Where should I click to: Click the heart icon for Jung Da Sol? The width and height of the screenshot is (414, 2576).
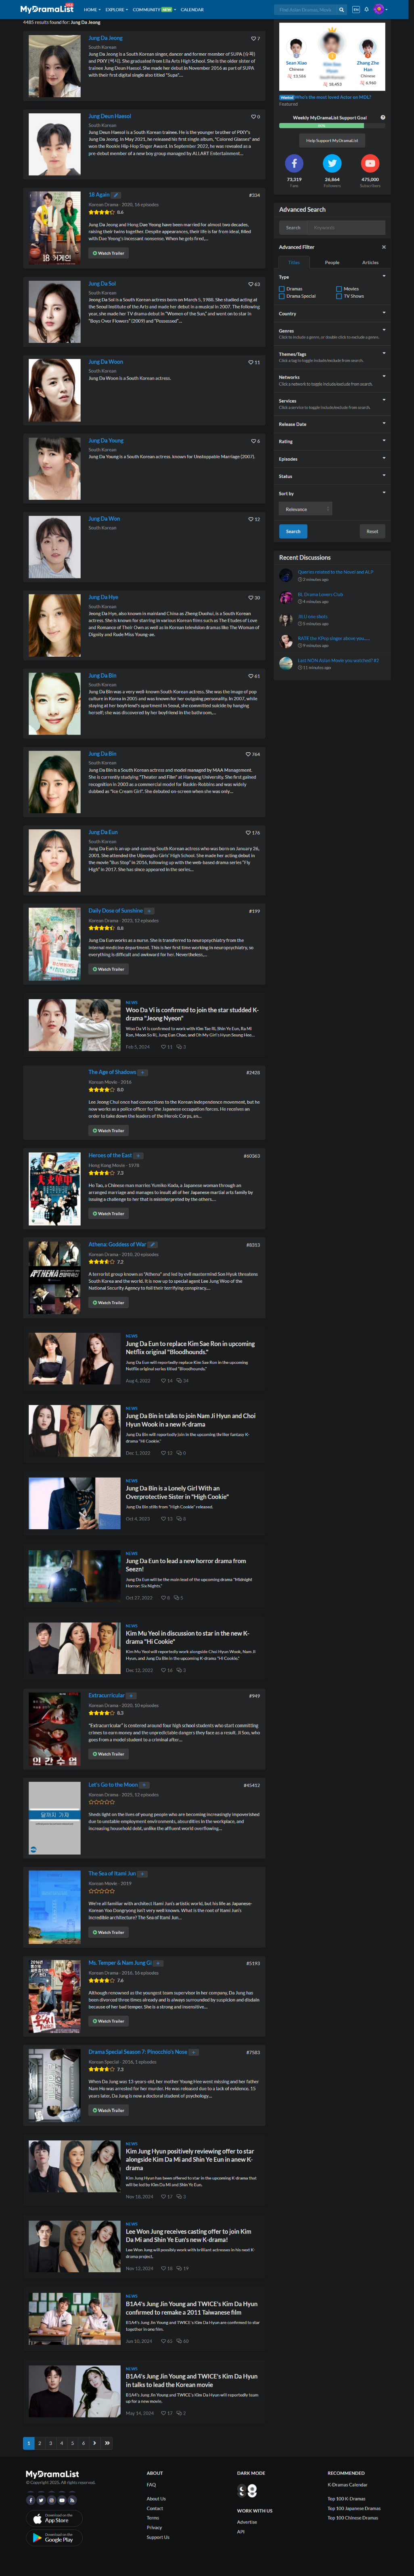[250, 284]
